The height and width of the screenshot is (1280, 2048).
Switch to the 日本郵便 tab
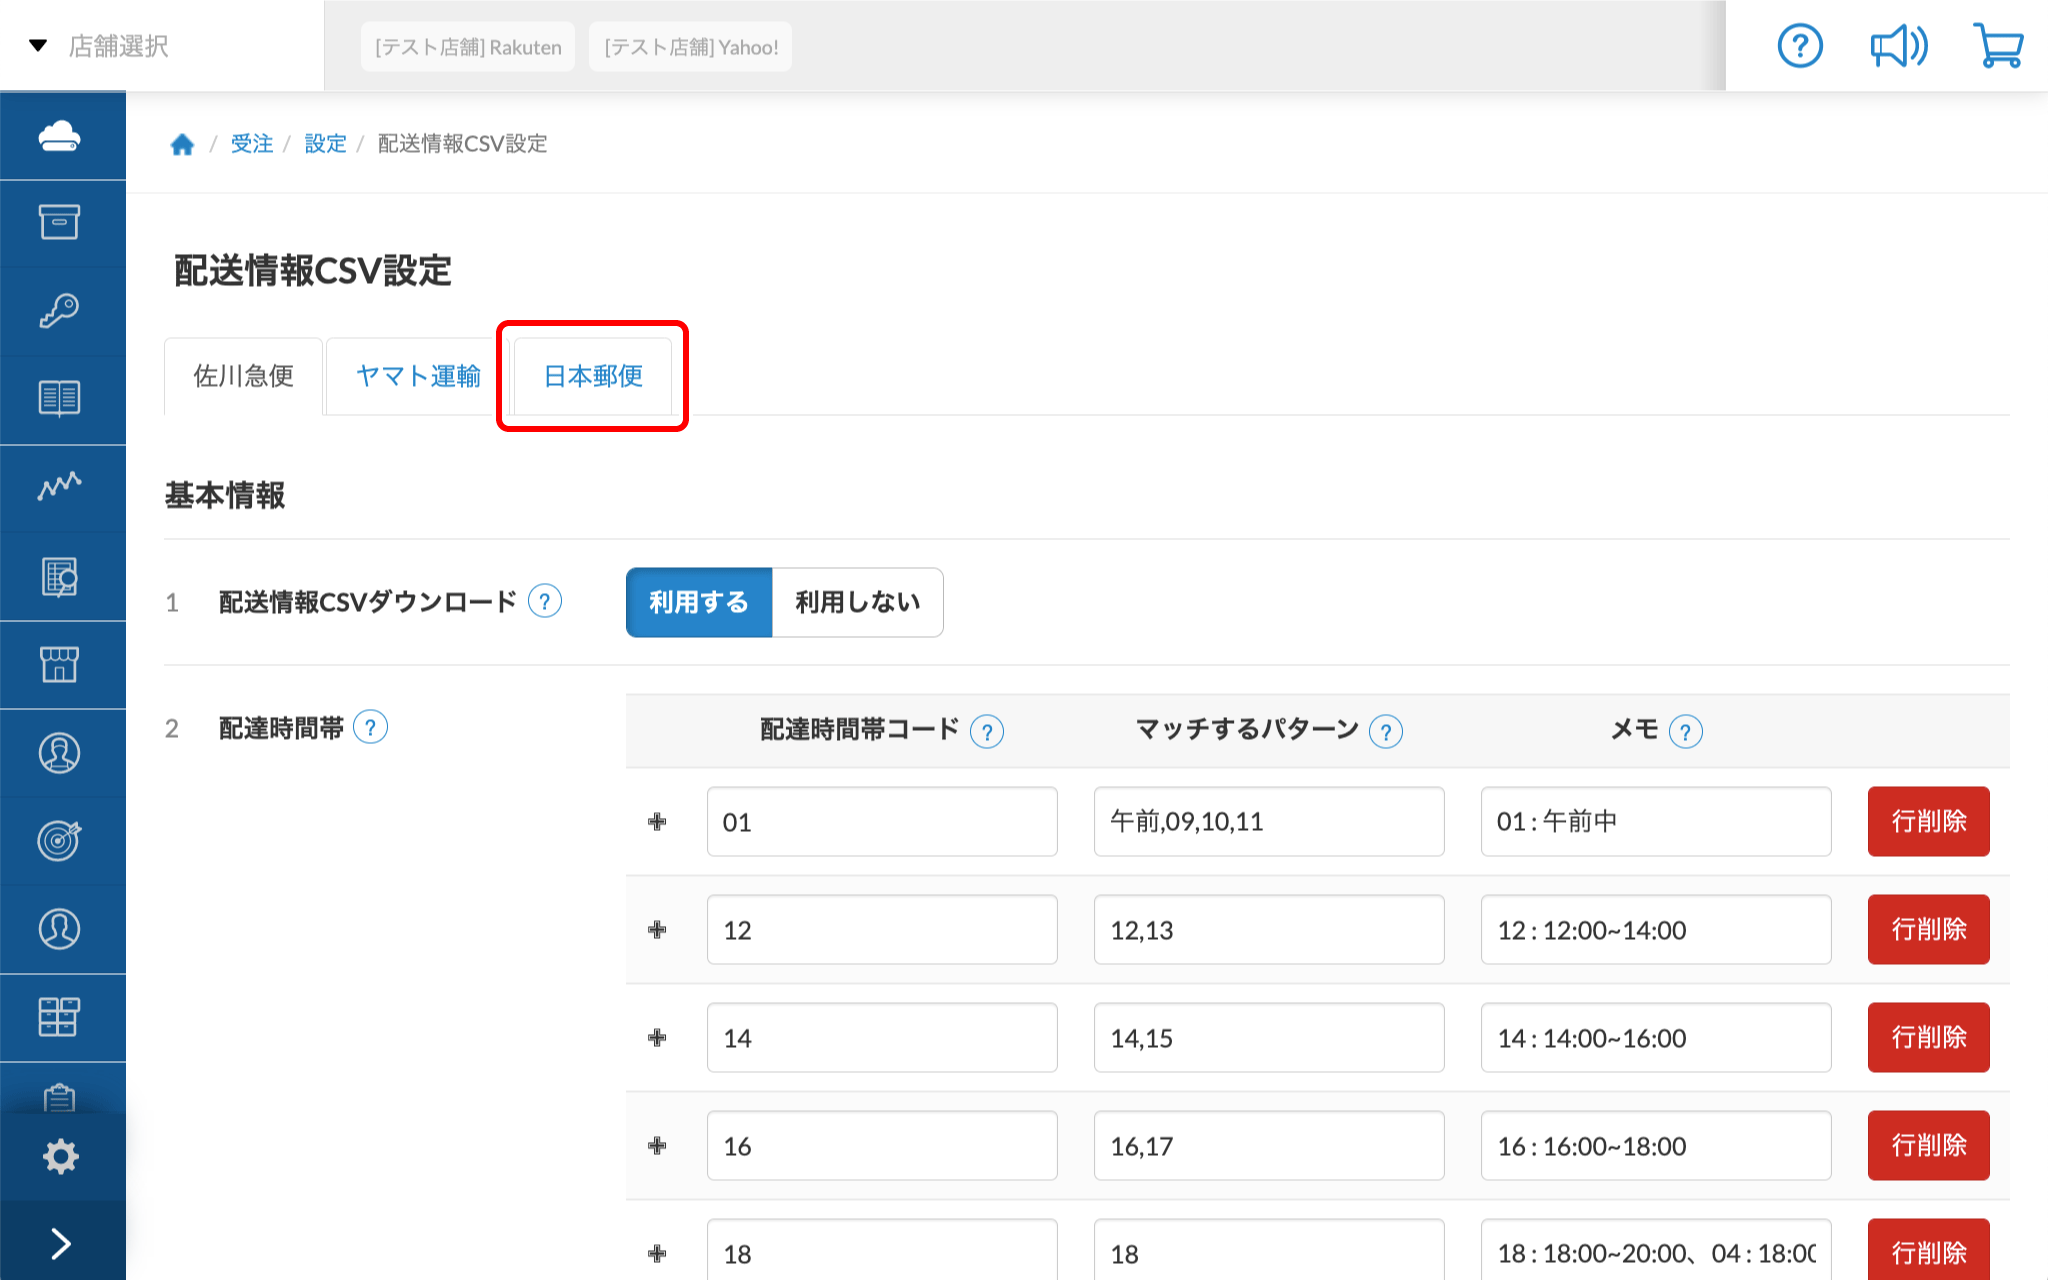(x=591, y=377)
